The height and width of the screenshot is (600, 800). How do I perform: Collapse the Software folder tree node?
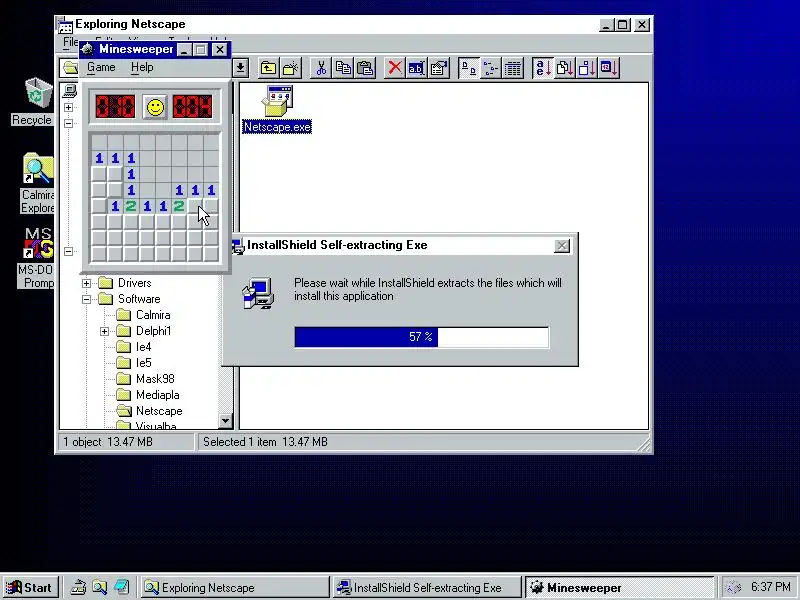(x=86, y=299)
